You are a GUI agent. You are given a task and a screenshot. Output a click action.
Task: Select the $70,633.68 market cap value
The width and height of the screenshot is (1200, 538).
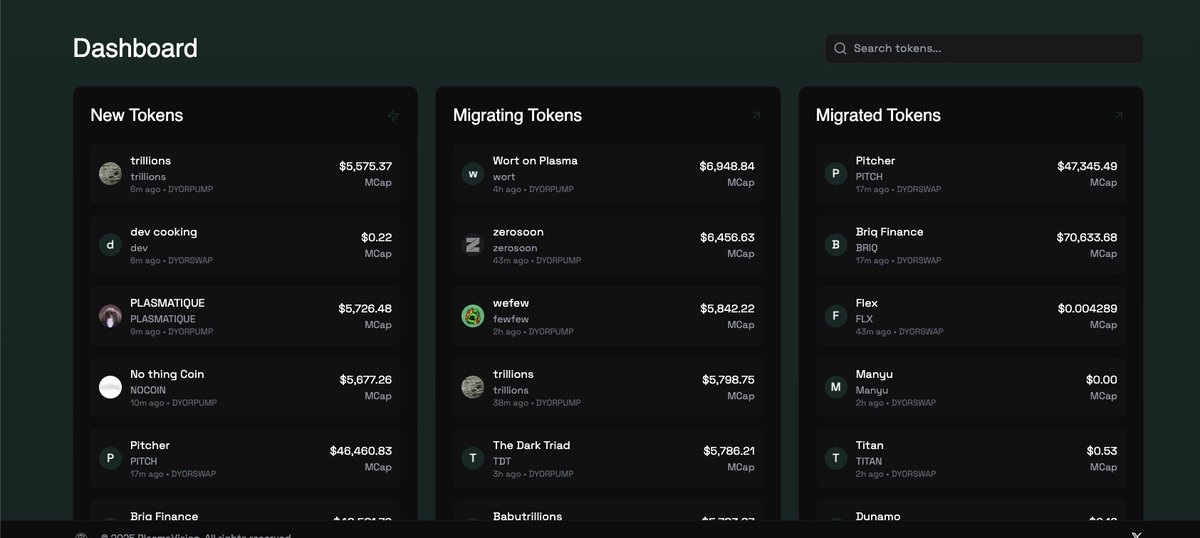click(1087, 237)
